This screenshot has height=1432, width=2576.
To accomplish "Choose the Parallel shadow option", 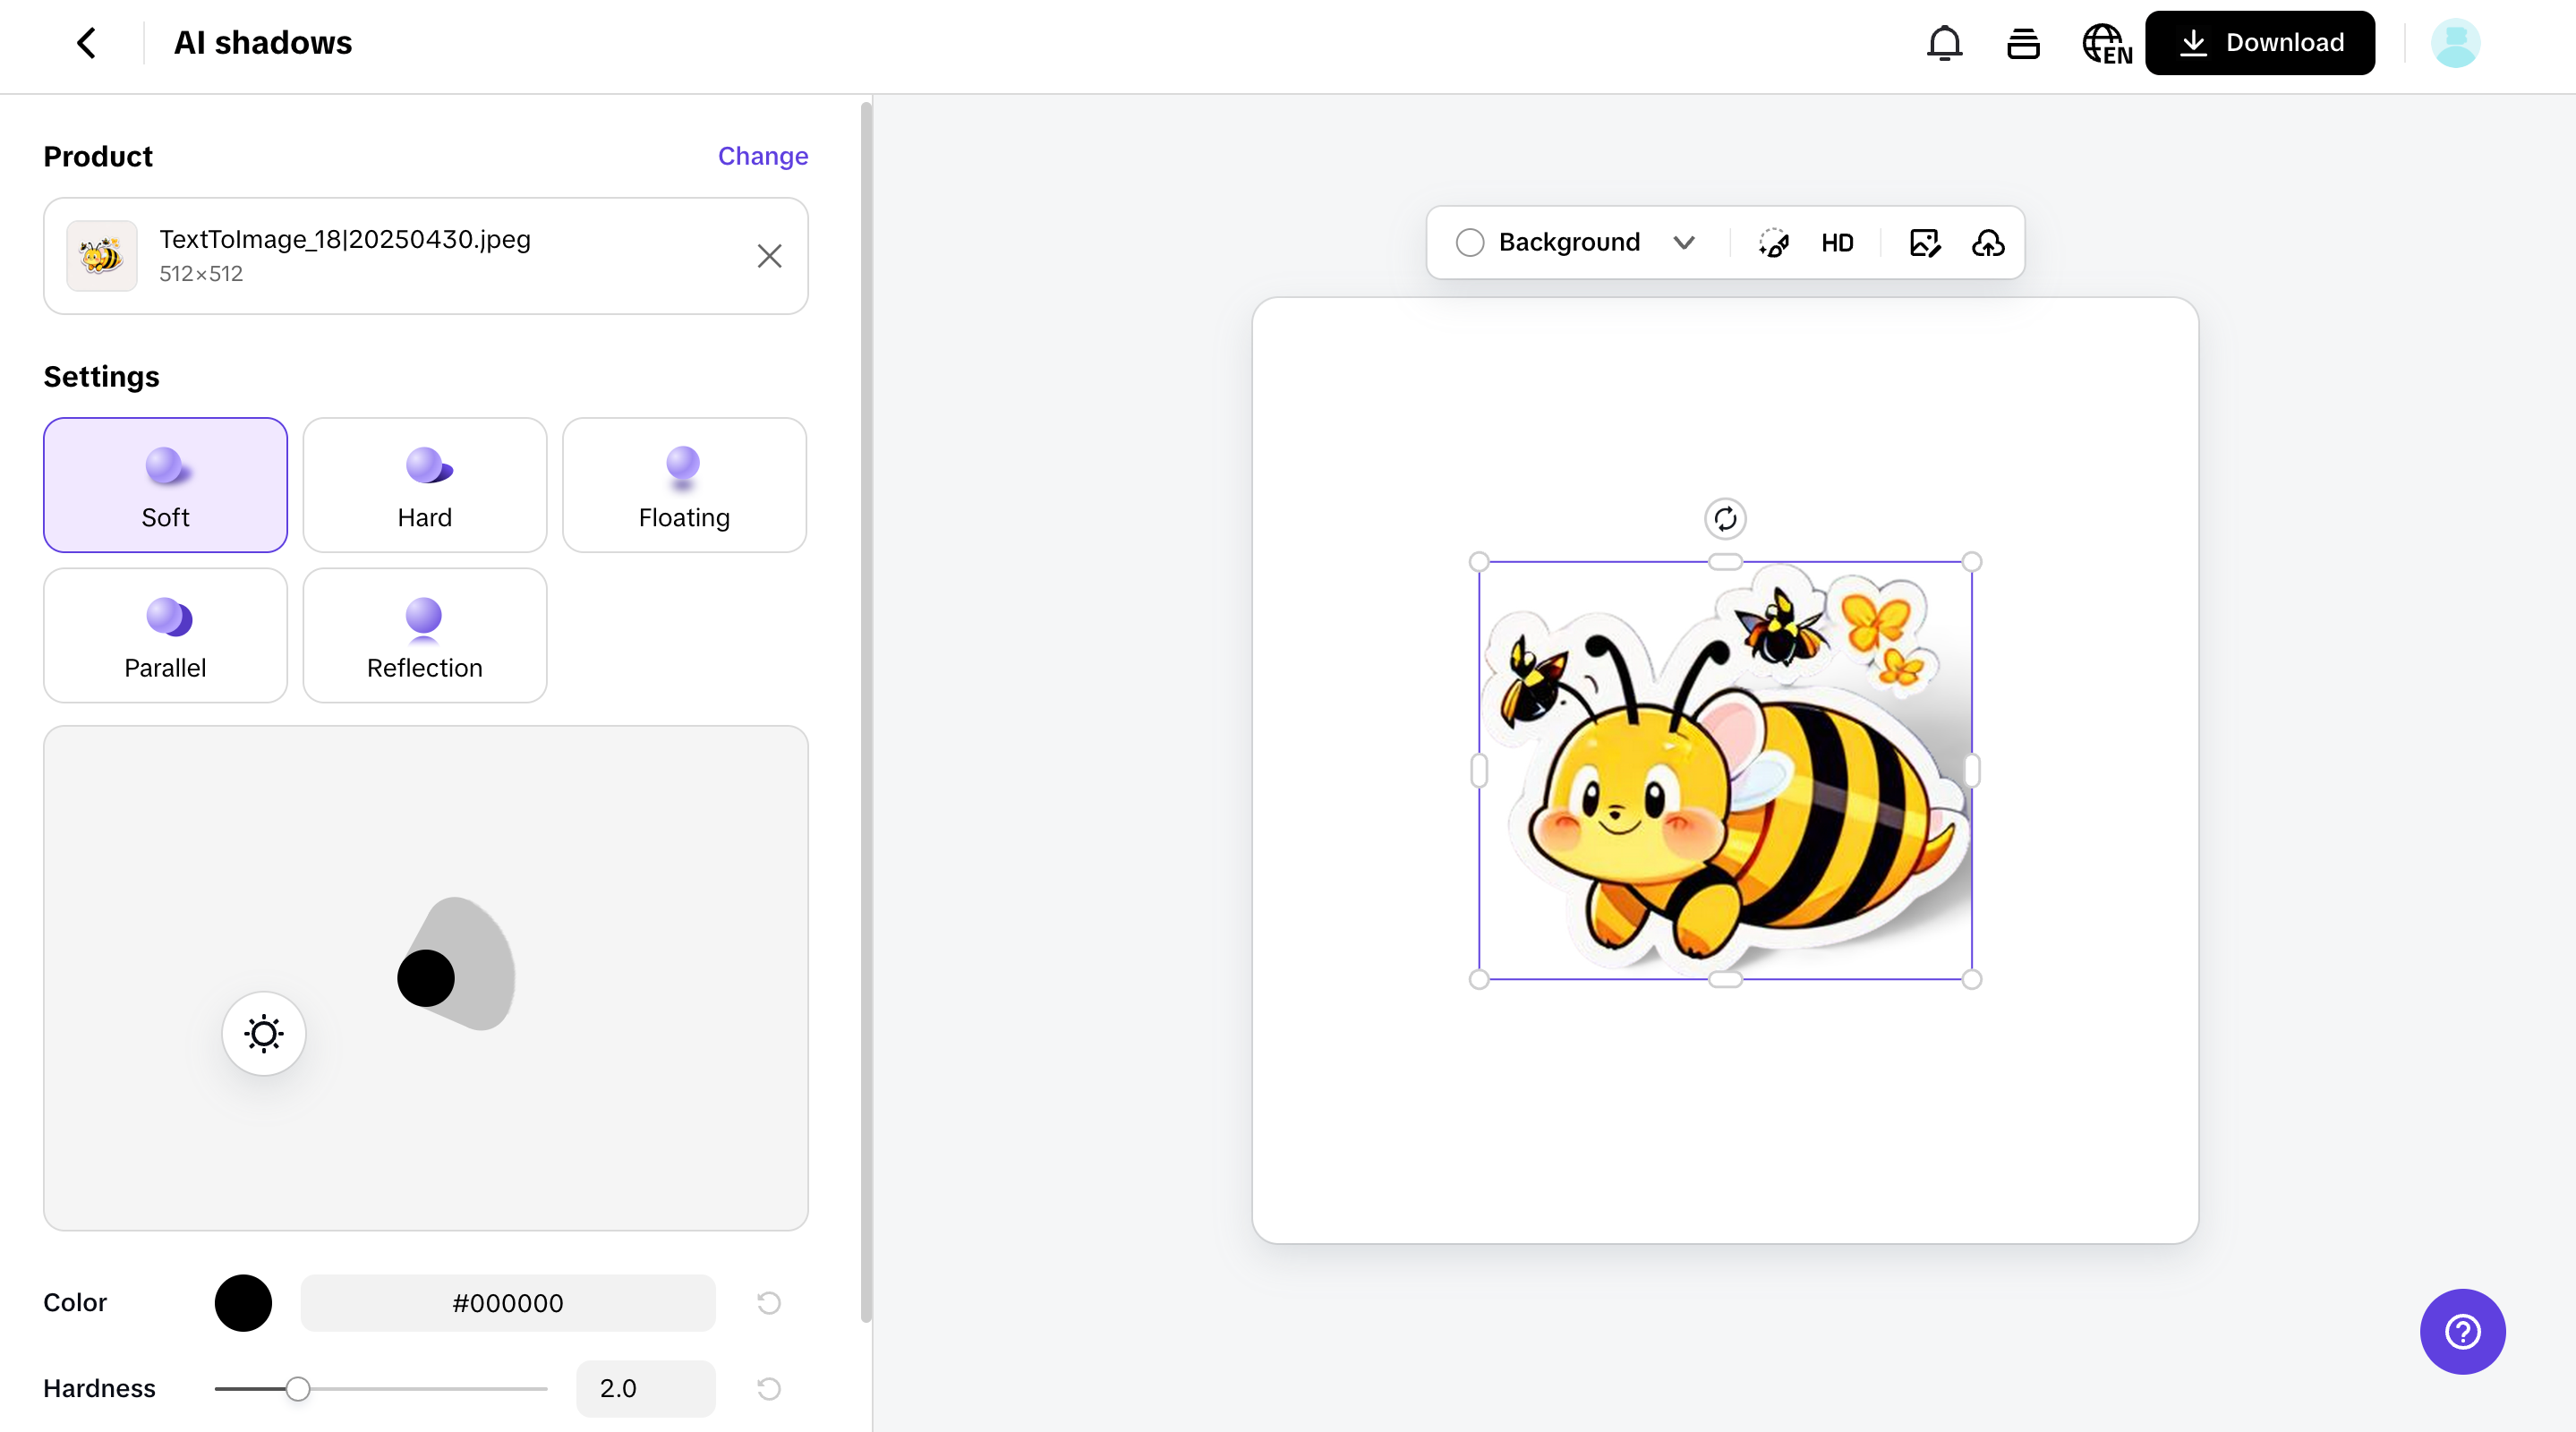I will pyautogui.click(x=165, y=635).
